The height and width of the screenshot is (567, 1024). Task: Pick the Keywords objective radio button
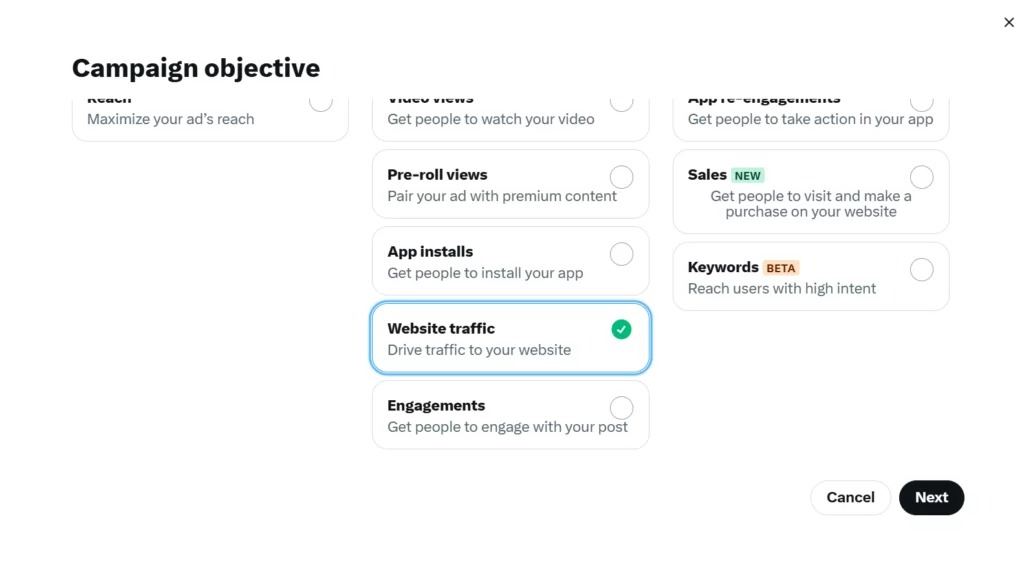(921, 270)
